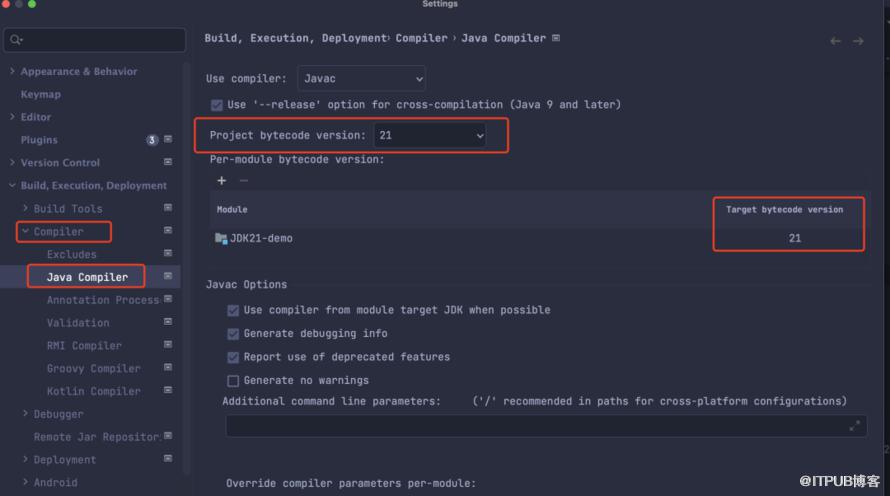Toggle the '--release' cross-compilation option checkbox
The width and height of the screenshot is (890, 496).
pos(217,105)
